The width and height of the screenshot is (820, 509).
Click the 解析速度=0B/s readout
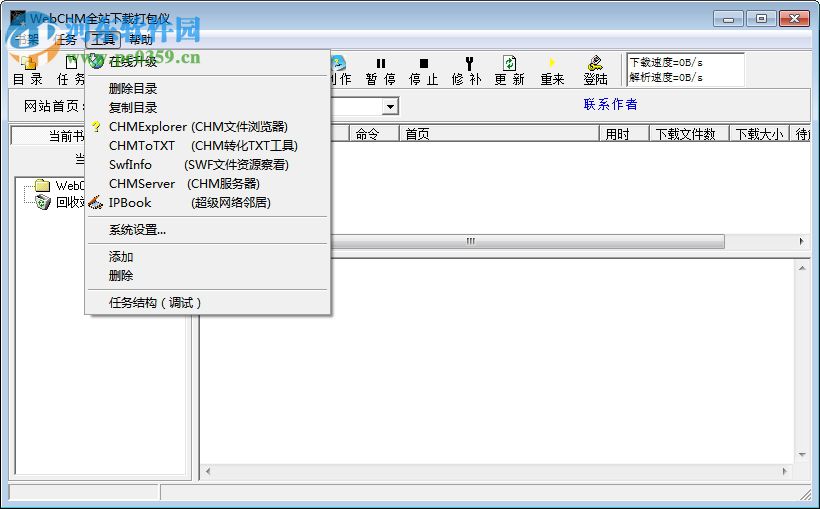666,77
